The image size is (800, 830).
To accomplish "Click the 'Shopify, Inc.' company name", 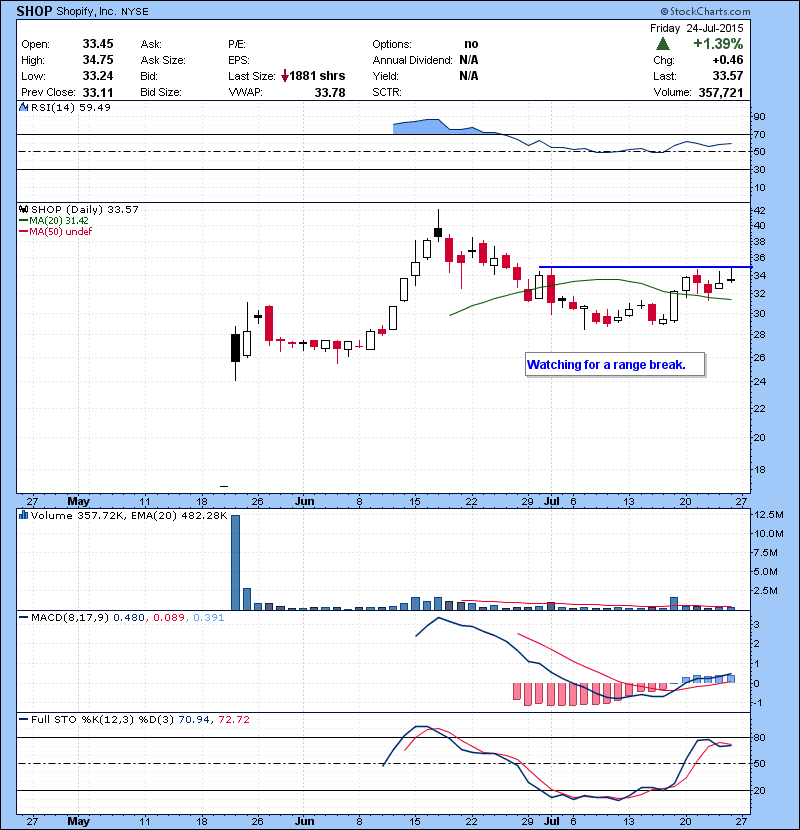I will point(86,12).
